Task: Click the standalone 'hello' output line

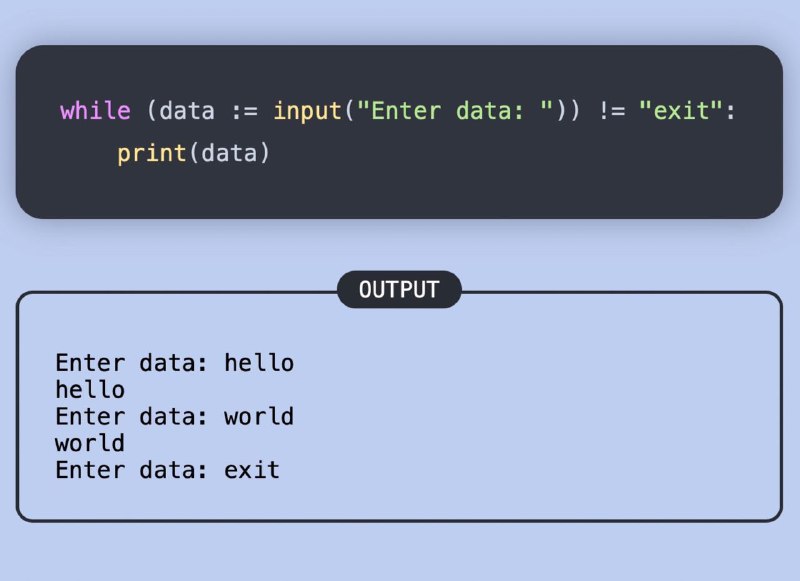Action: pos(90,390)
